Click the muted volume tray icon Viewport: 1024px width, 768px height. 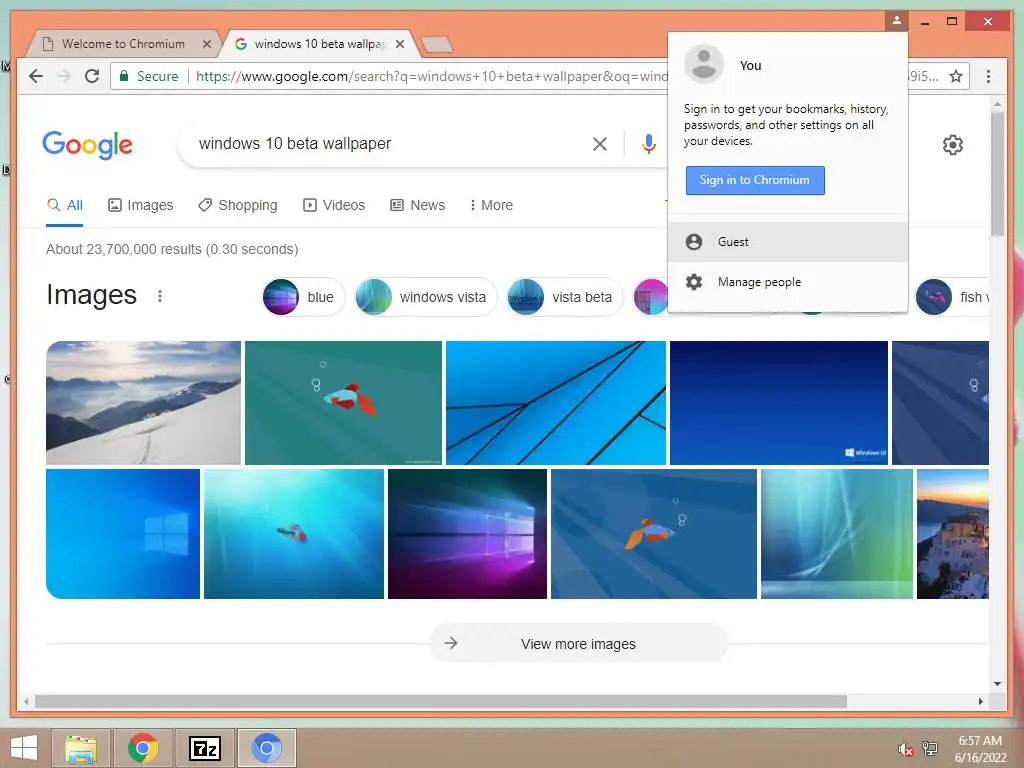[905, 749]
